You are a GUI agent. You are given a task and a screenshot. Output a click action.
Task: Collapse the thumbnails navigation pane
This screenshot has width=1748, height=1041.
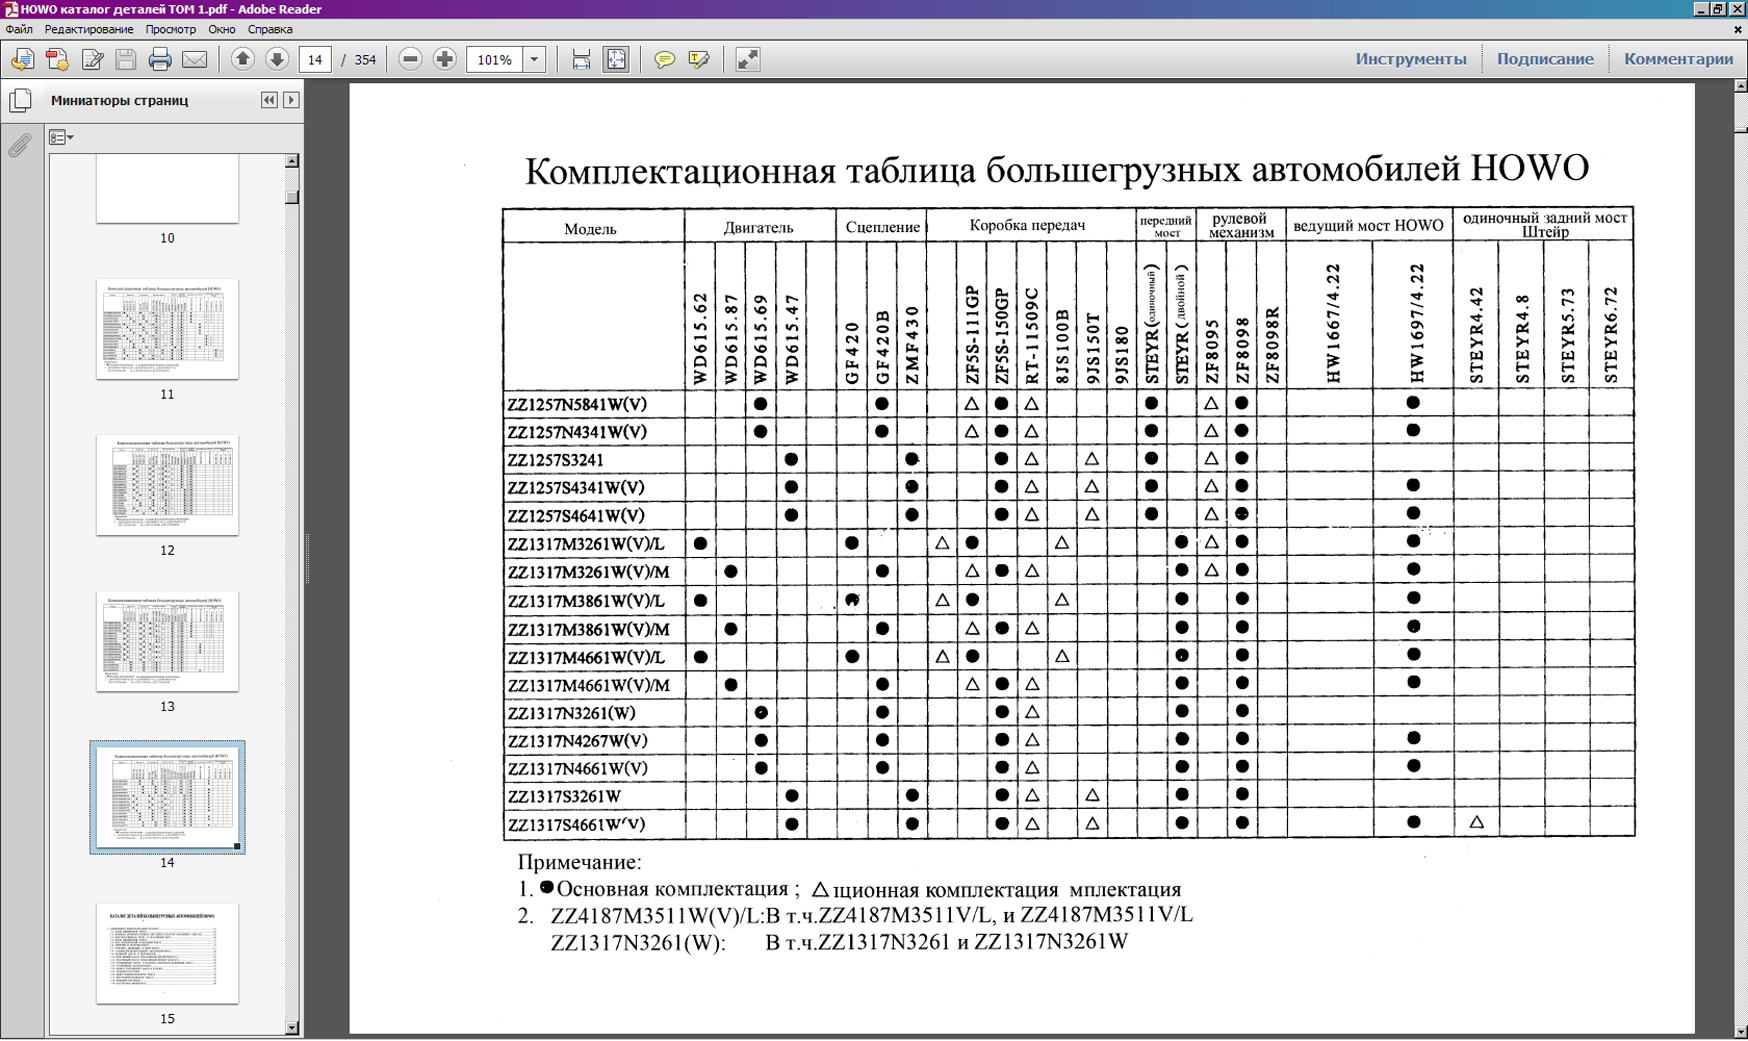tap(269, 100)
